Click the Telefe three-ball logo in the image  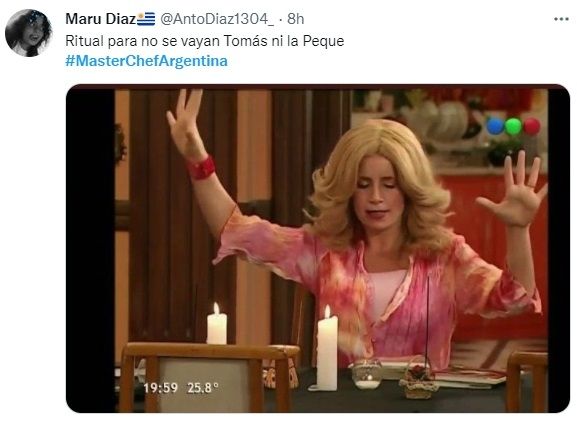click(513, 126)
